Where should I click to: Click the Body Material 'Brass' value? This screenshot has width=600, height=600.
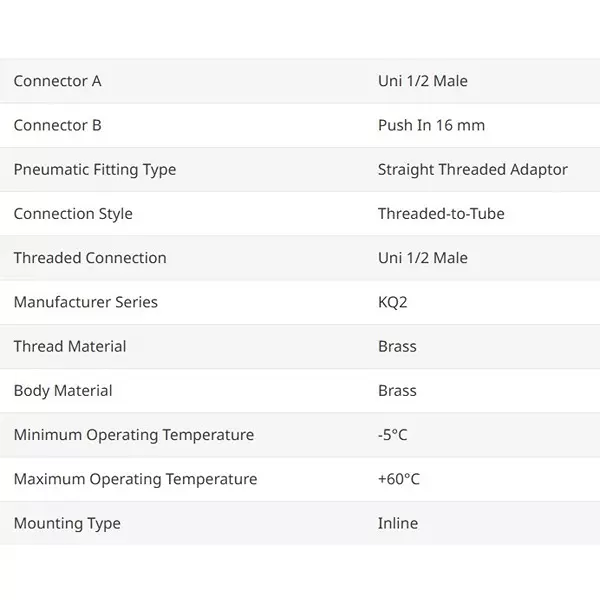[x=397, y=390]
